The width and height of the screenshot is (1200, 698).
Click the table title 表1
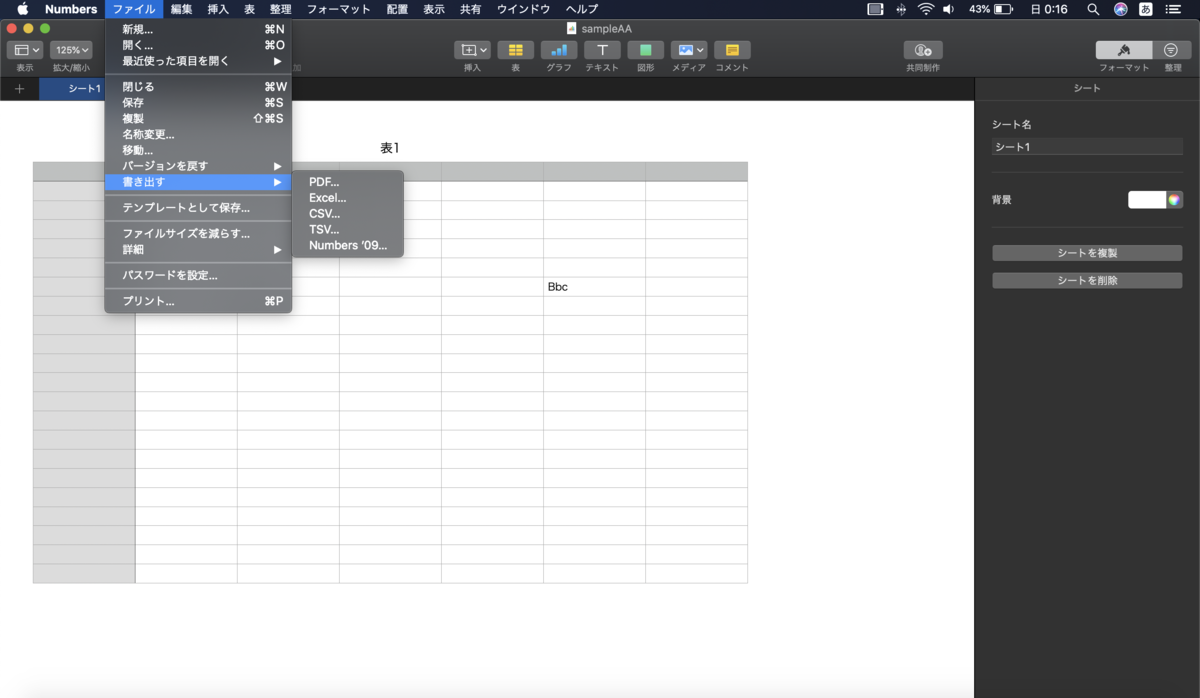point(390,148)
